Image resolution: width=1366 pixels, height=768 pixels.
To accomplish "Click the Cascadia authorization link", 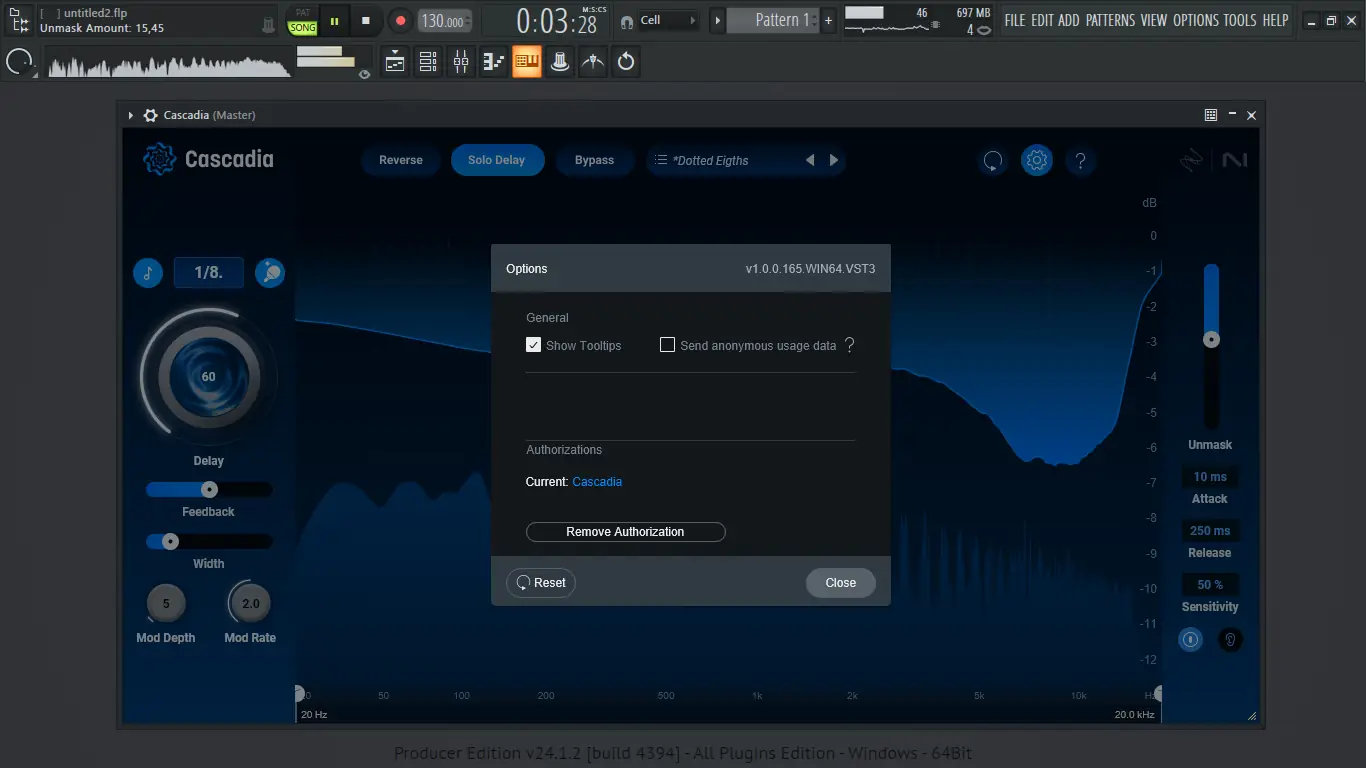I will [x=597, y=481].
